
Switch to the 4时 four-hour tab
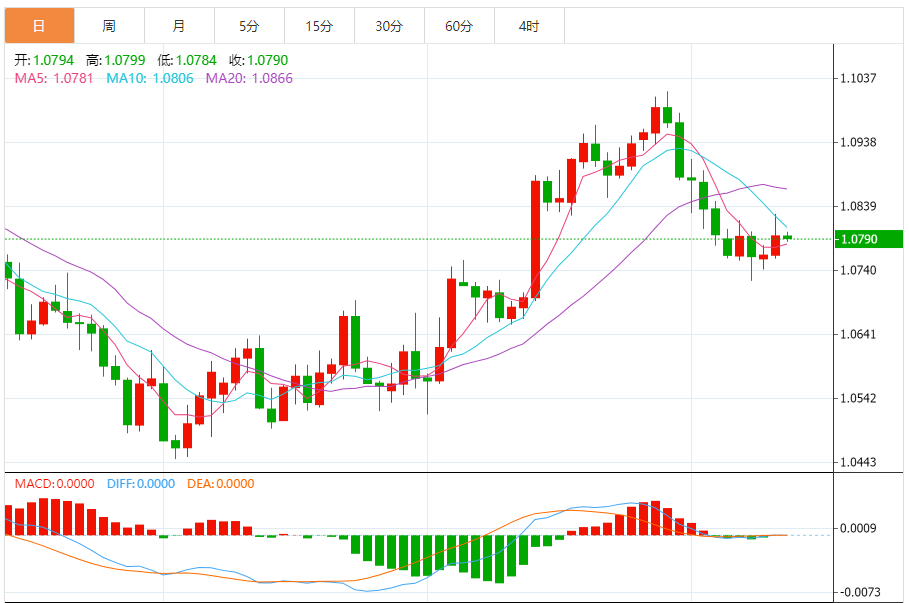(x=529, y=26)
